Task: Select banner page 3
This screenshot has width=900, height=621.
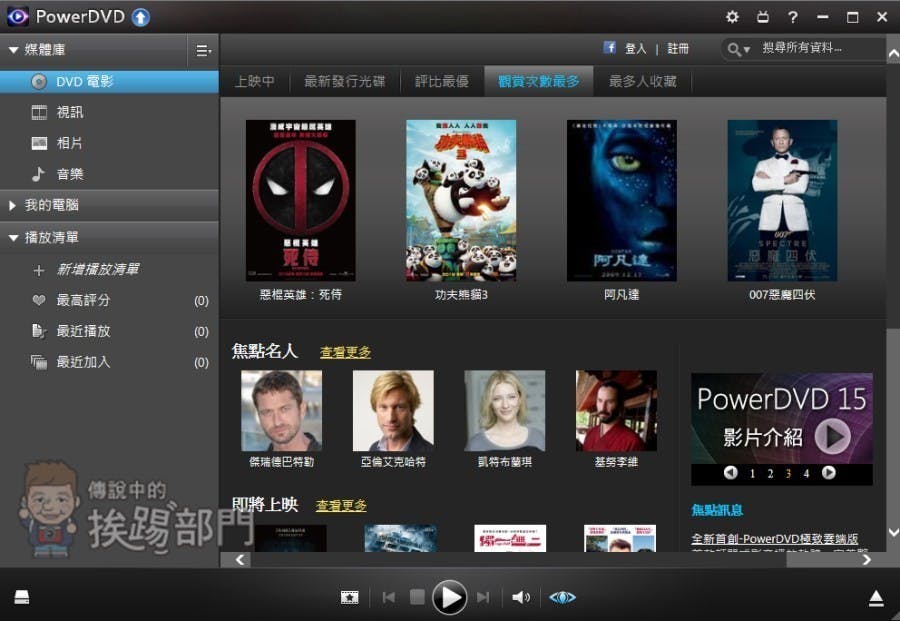Action: click(788, 473)
